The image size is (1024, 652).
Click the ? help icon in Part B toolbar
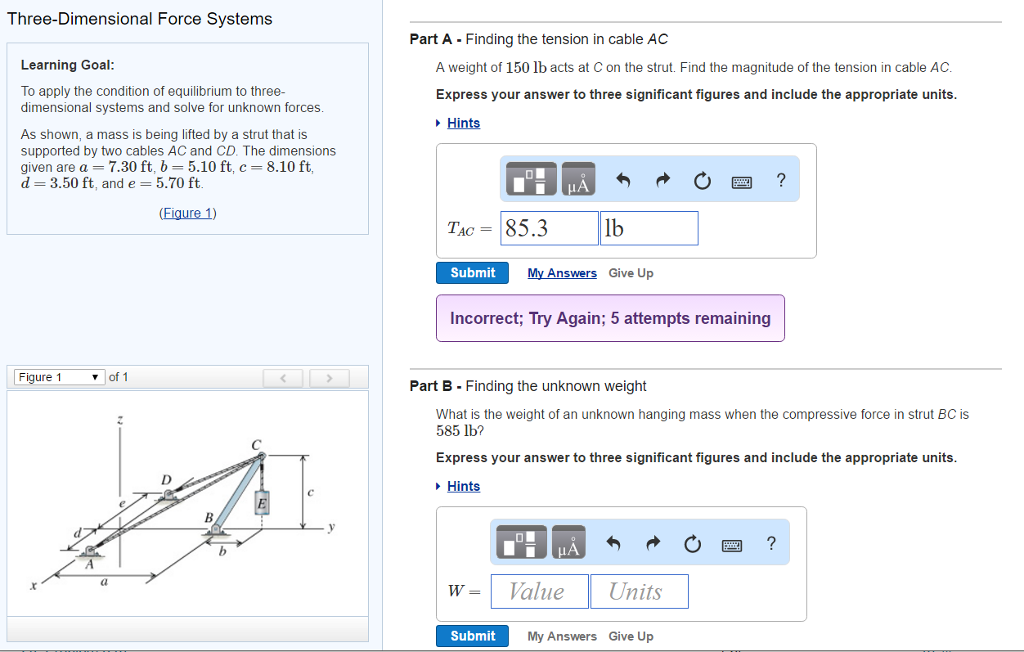(x=770, y=543)
